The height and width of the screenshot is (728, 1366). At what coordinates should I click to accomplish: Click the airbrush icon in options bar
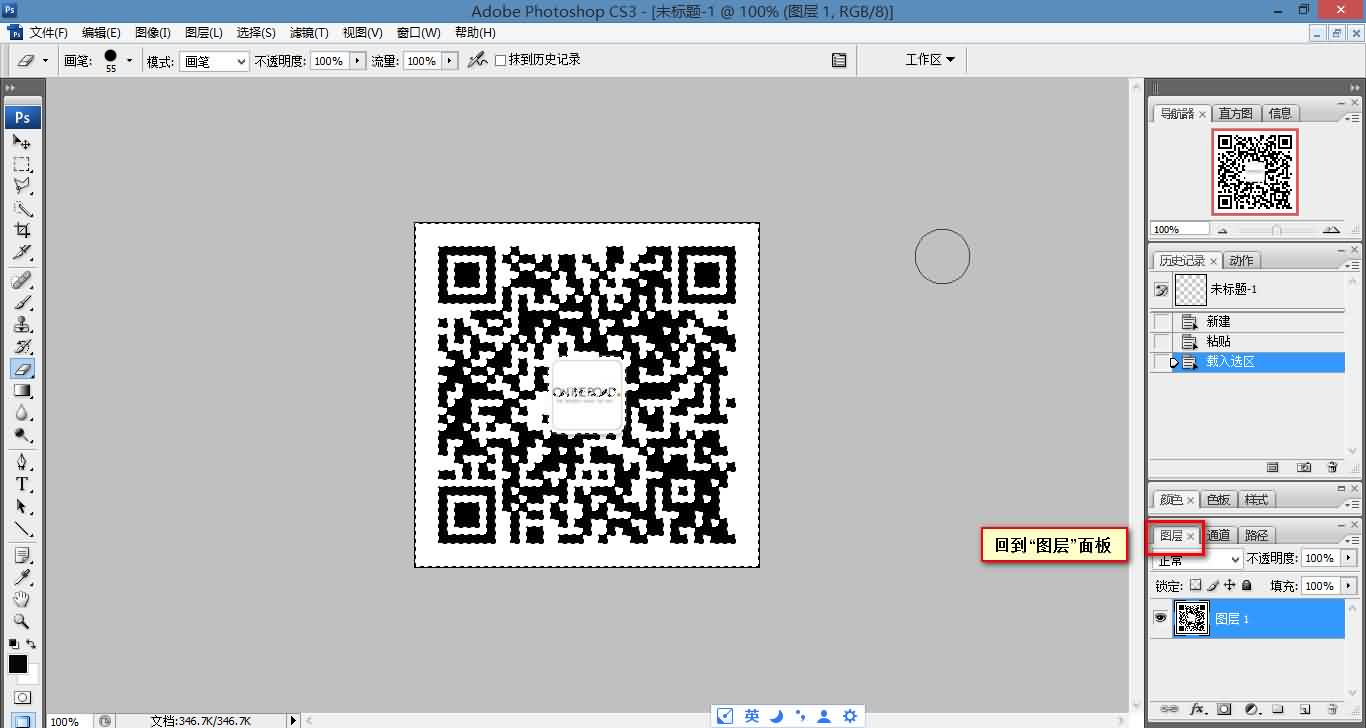pyautogui.click(x=477, y=60)
